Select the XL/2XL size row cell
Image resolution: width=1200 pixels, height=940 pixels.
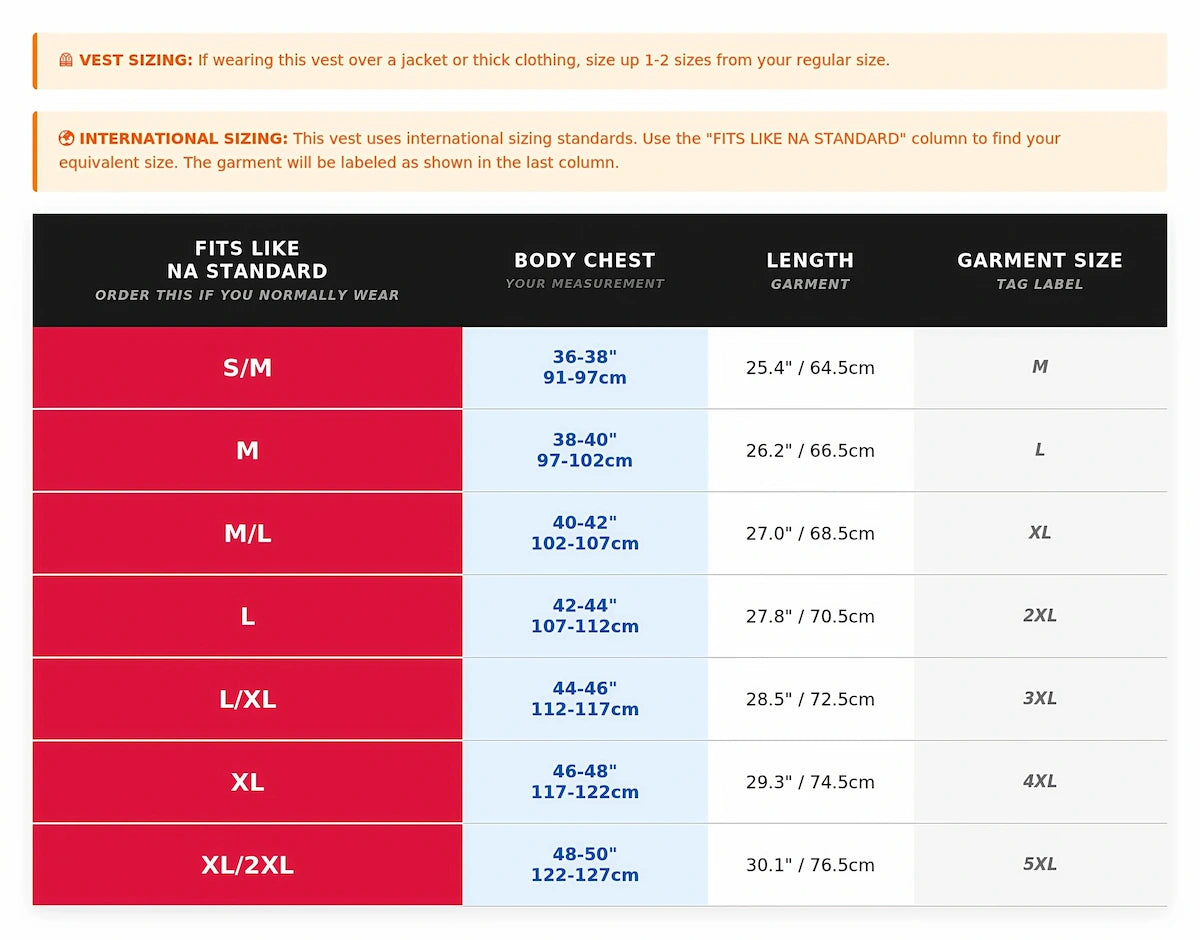coord(247,865)
